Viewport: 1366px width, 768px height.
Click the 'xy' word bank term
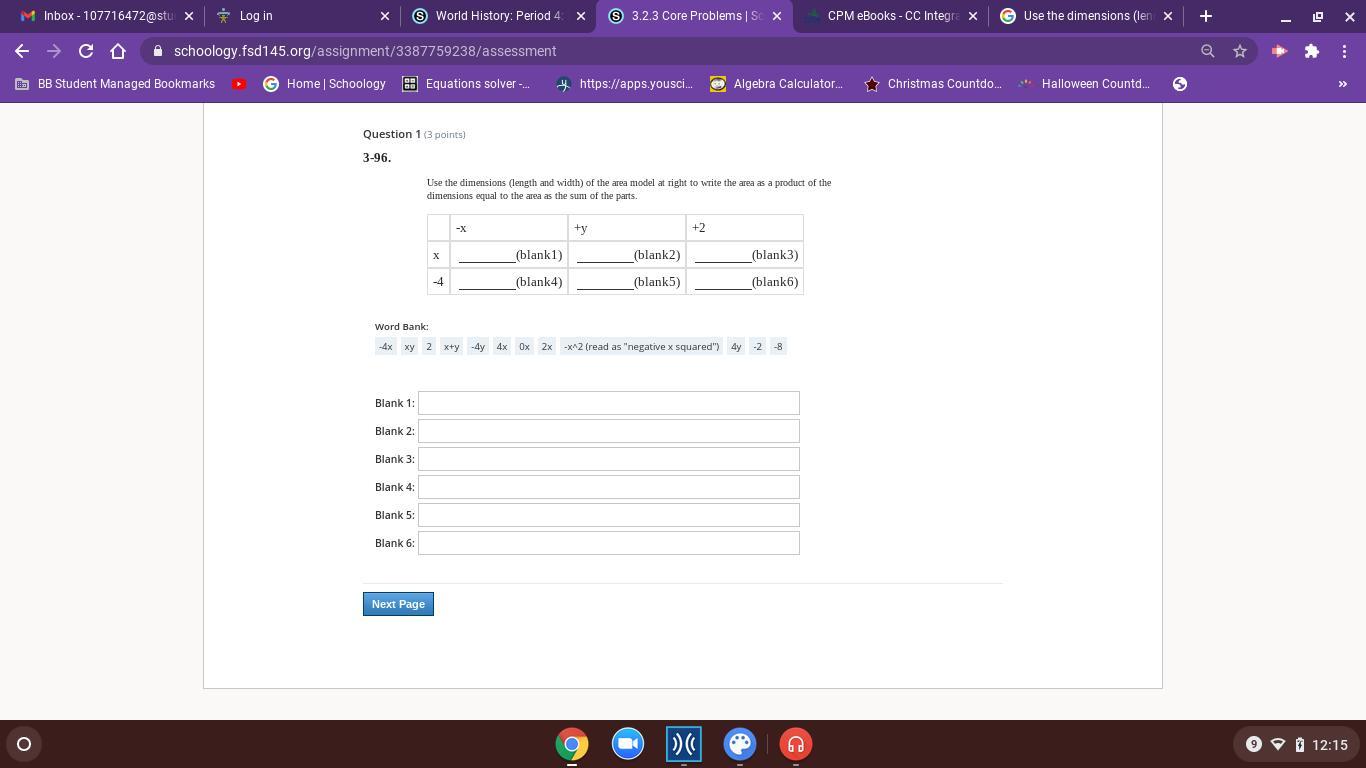click(409, 346)
